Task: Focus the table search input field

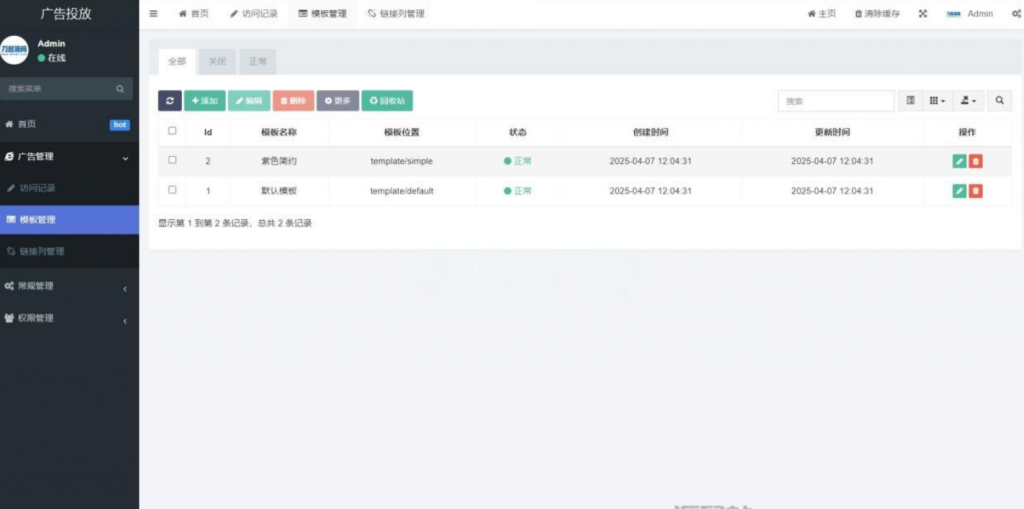Action: point(836,101)
